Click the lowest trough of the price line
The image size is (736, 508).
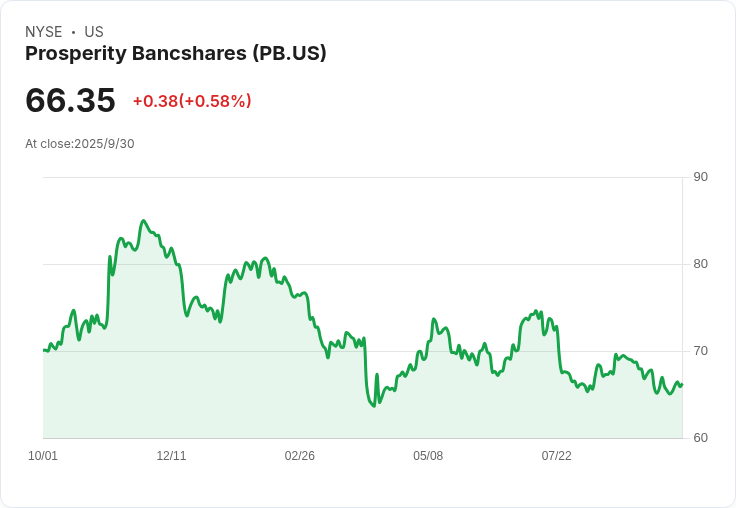[374, 405]
